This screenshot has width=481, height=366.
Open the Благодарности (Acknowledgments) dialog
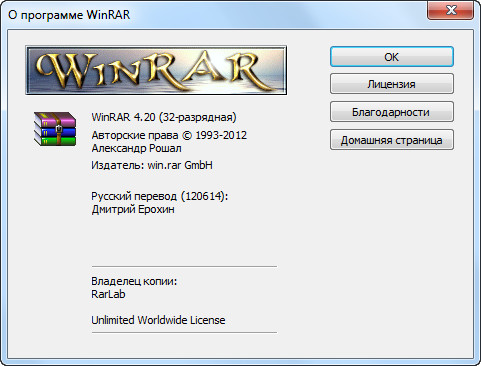click(392, 112)
